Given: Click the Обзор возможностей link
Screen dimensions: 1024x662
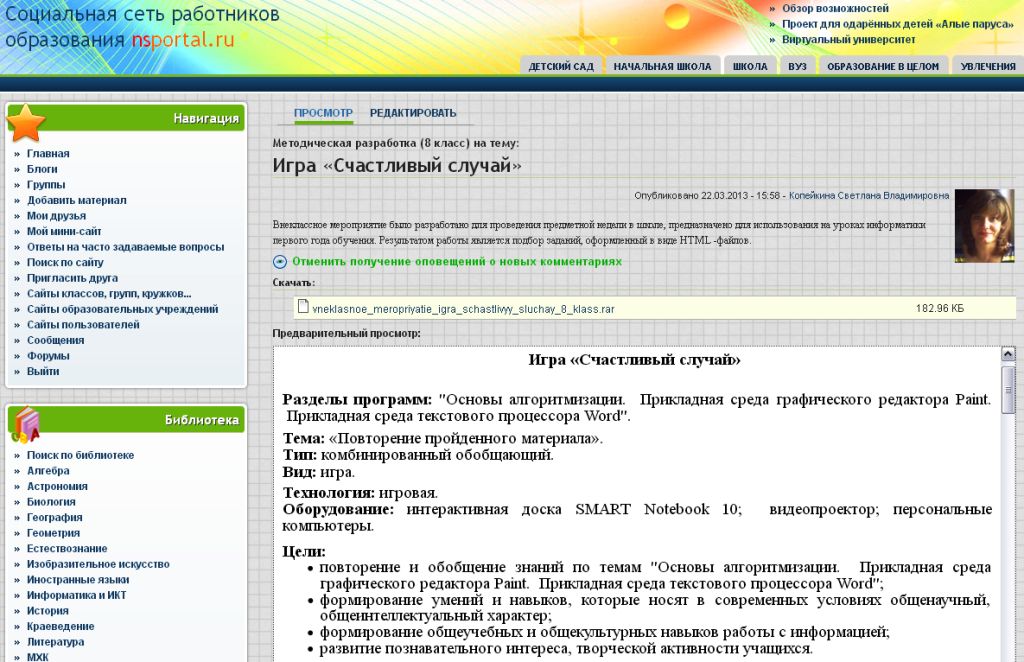Looking at the screenshot, I should 835,8.
